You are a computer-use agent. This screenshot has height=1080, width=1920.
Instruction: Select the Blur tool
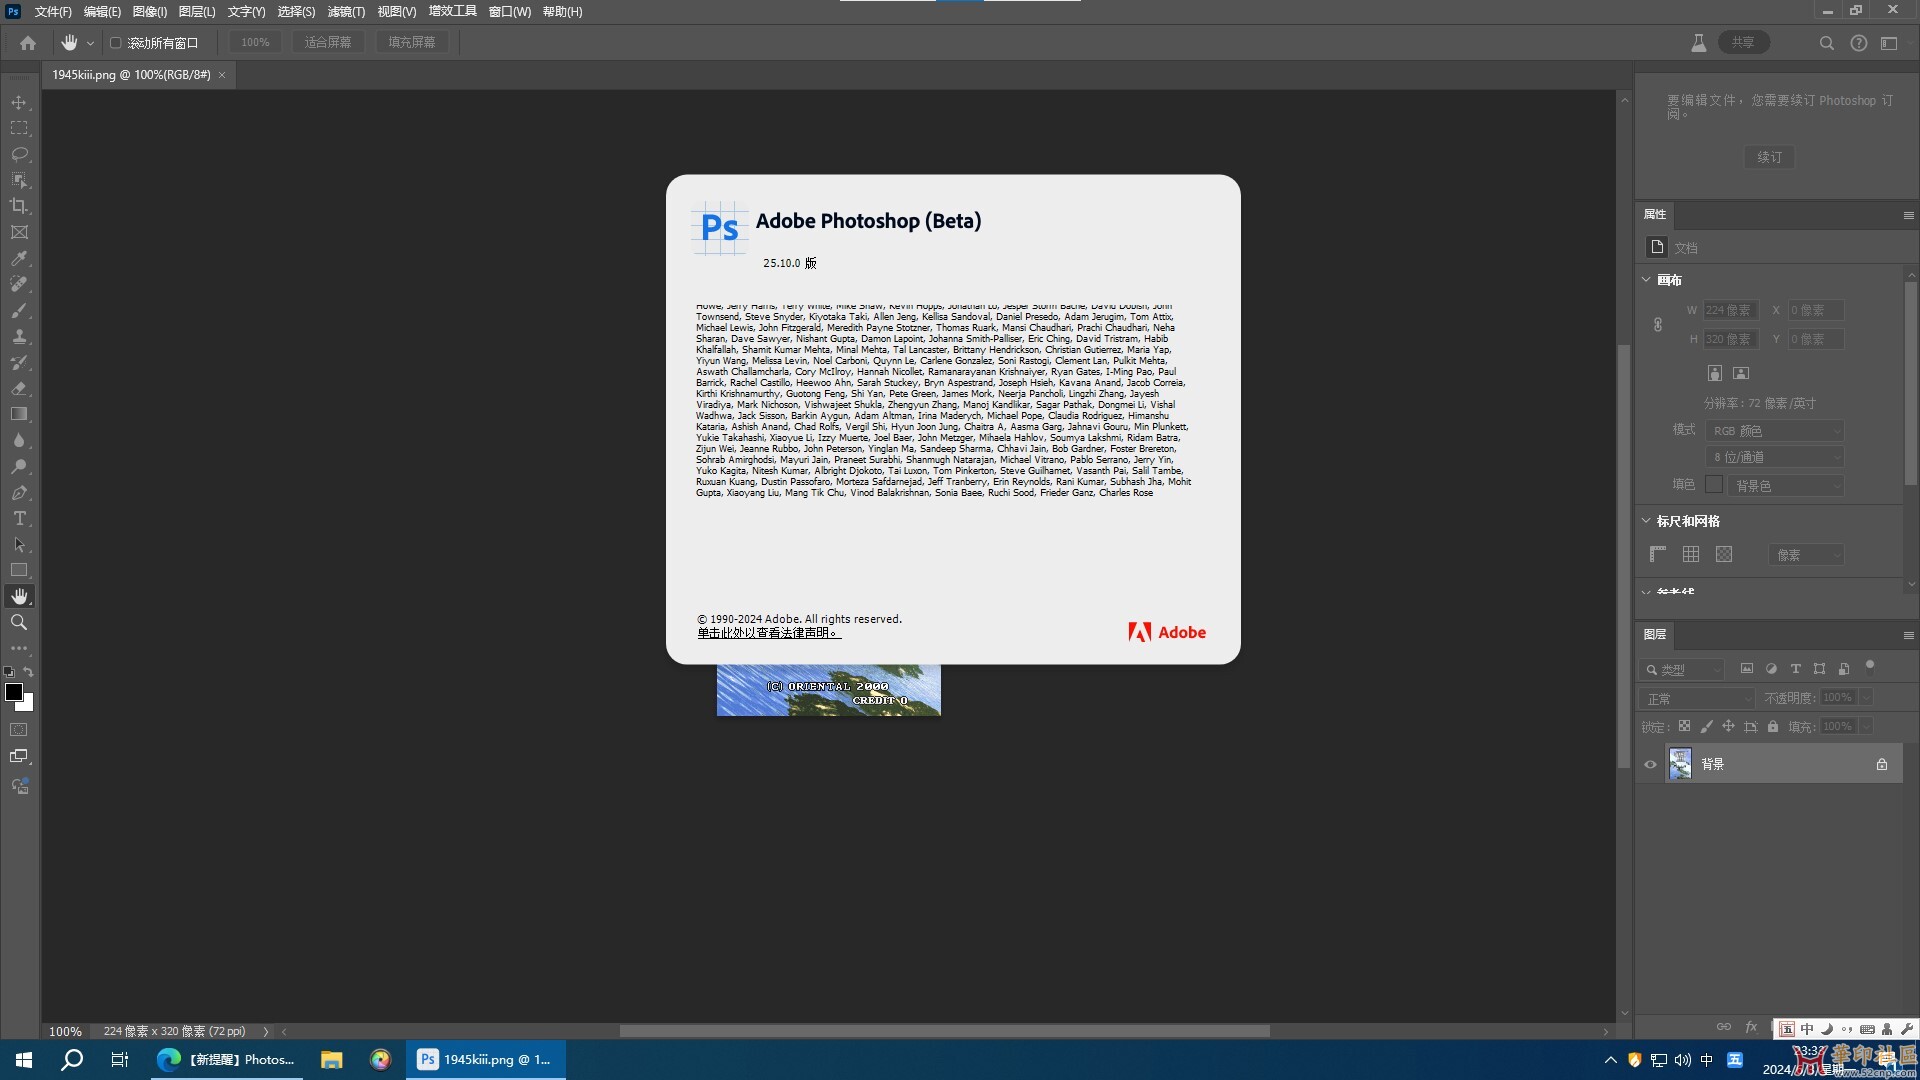19,441
